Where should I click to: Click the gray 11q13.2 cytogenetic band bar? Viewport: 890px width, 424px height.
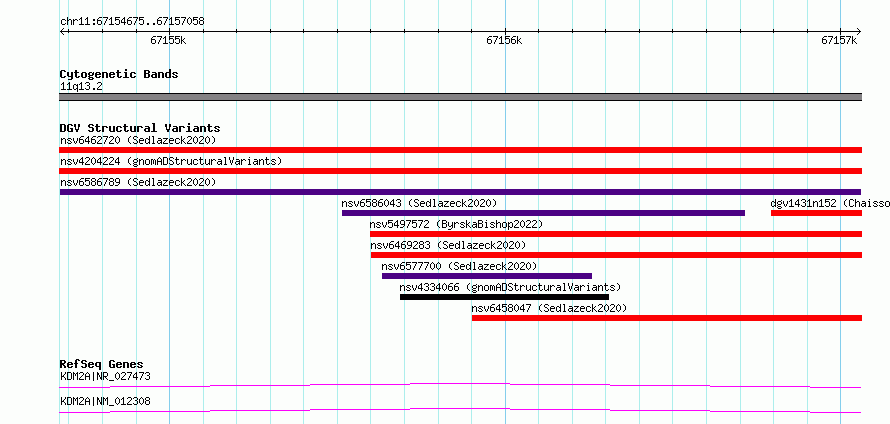(460, 97)
